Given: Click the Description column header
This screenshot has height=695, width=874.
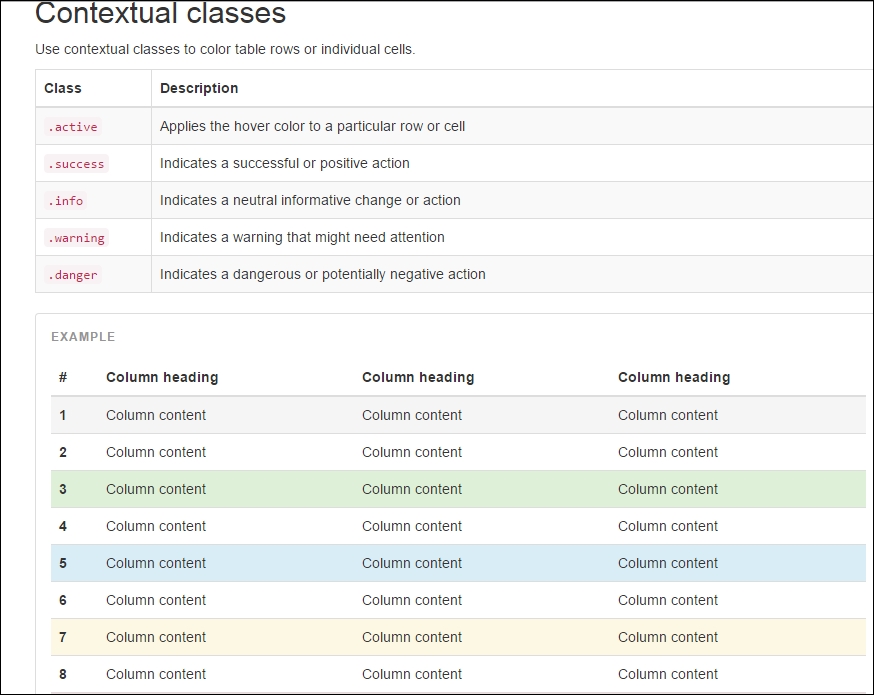Looking at the screenshot, I should [x=199, y=88].
